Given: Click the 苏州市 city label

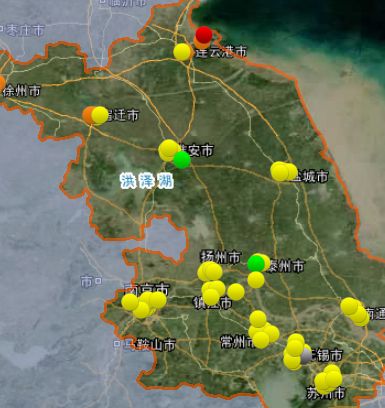Looking at the screenshot, I should 326,394.
